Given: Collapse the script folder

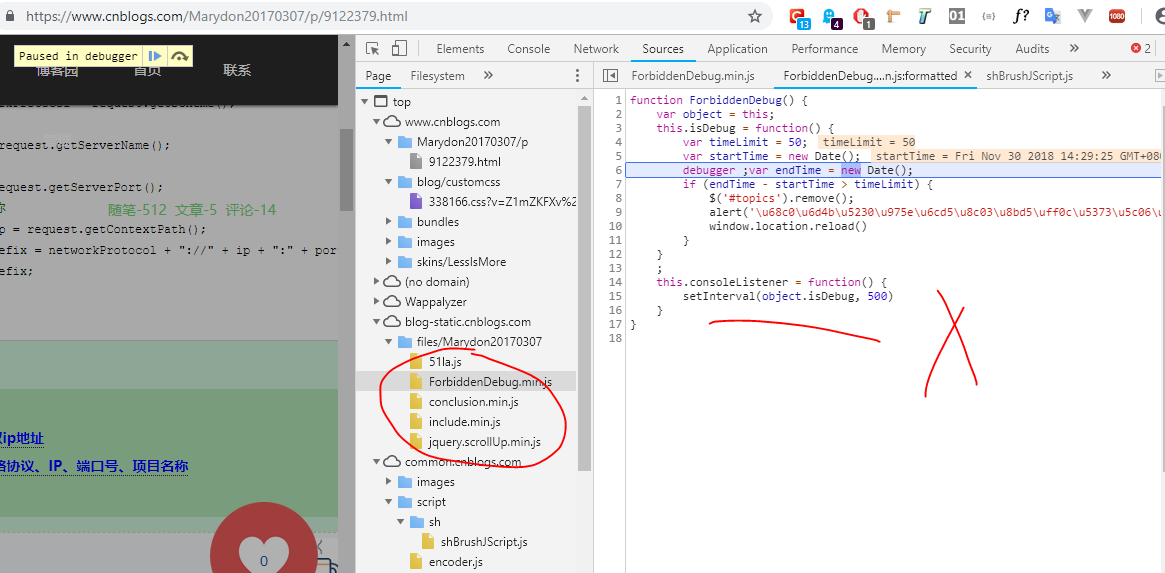Looking at the screenshot, I should point(389,502).
